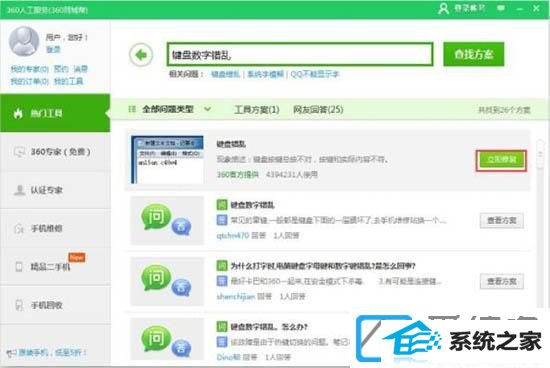The image size is (550, 368).
Task: Open the 手机维修 sidebar item
Action: tap(55, 228)
